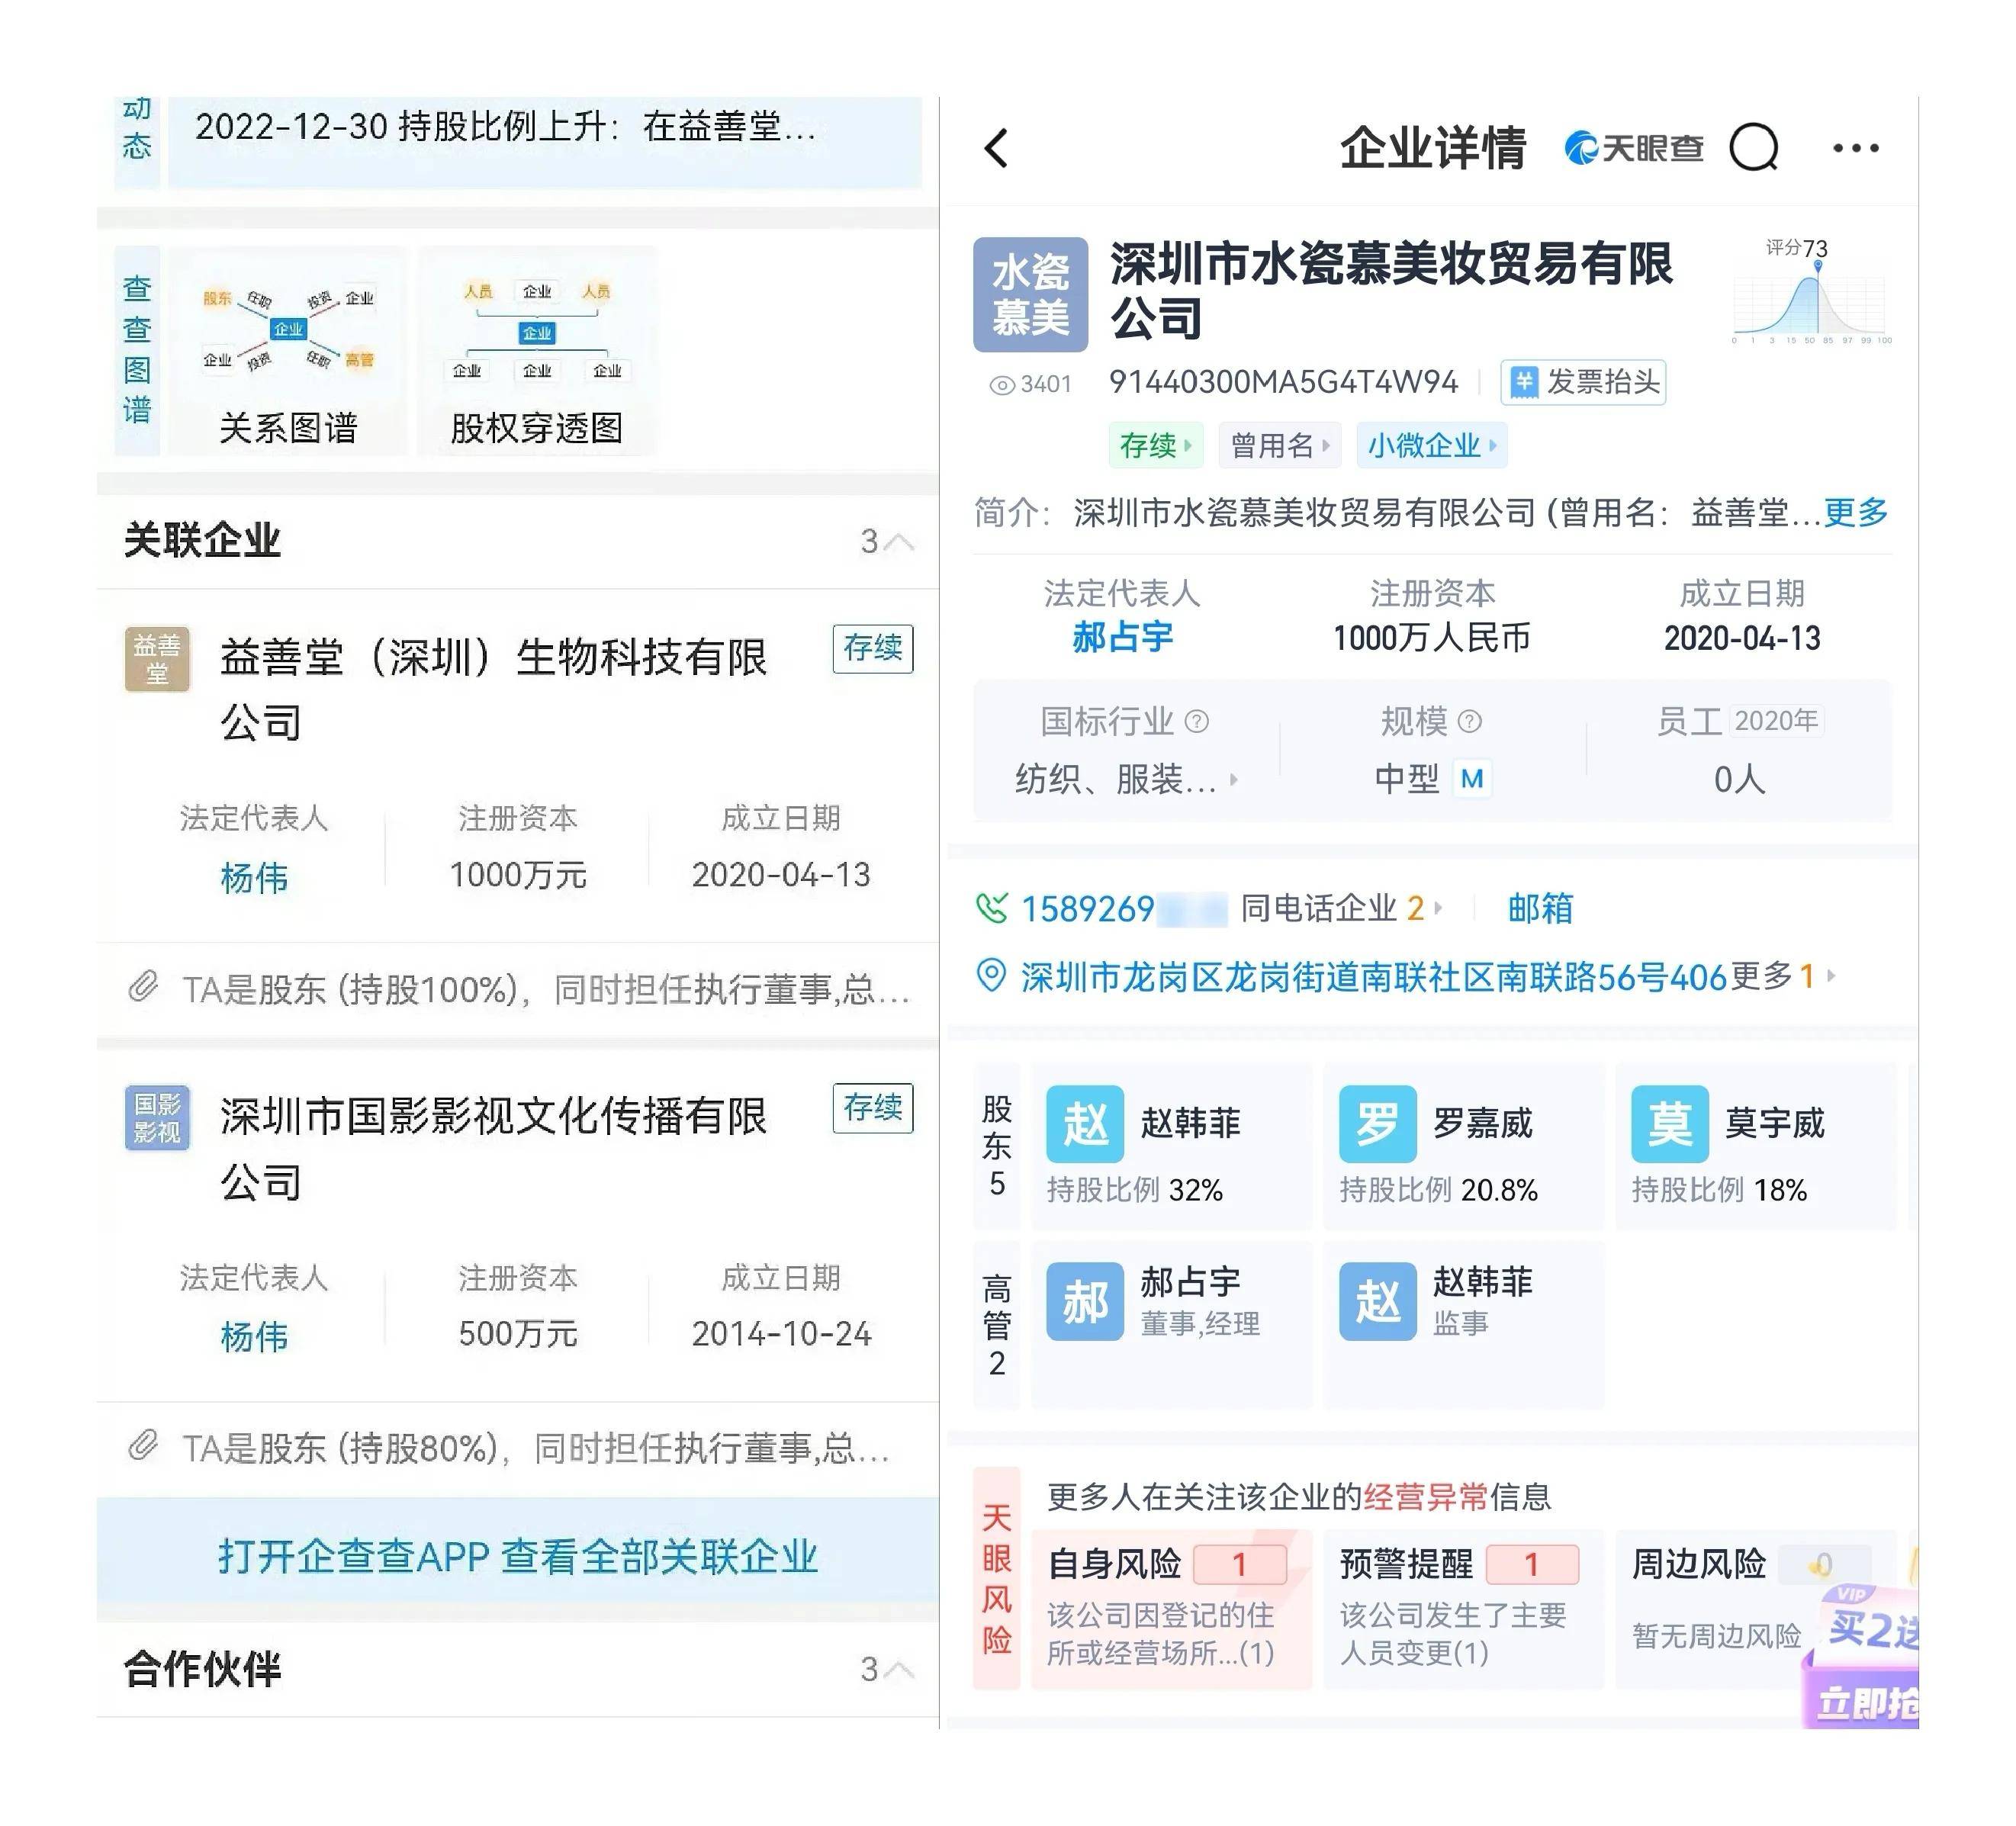Open the address 深圳市龙岗区龙岗街道 link

coord(1373,976)
